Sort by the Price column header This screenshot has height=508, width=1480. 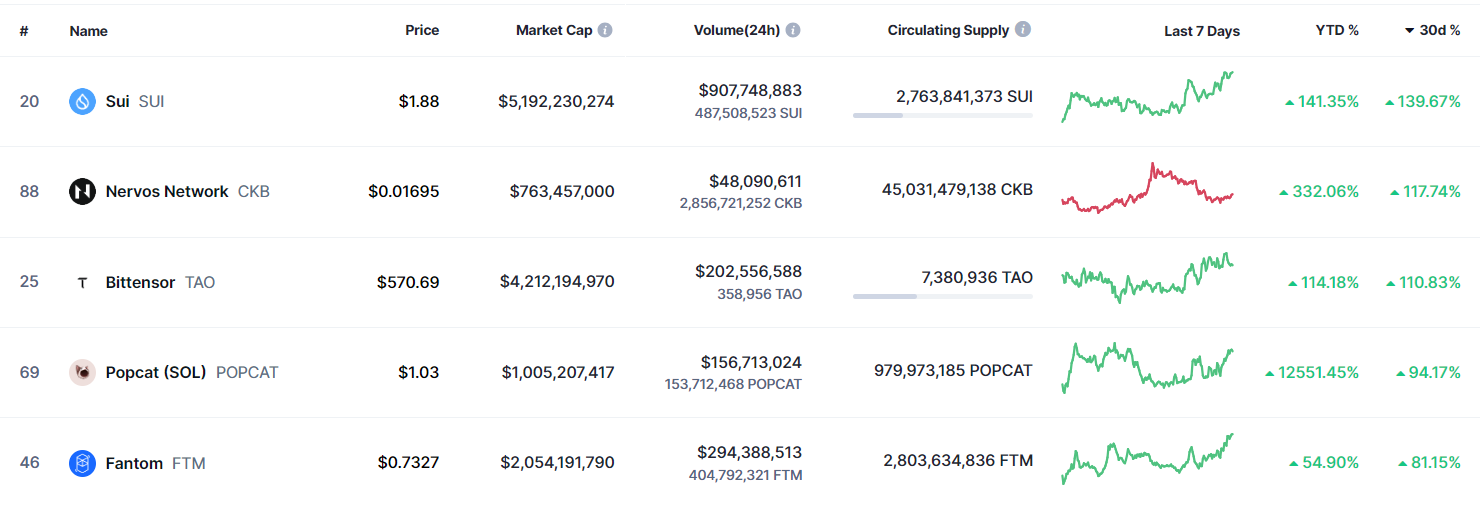pos(422,30)
